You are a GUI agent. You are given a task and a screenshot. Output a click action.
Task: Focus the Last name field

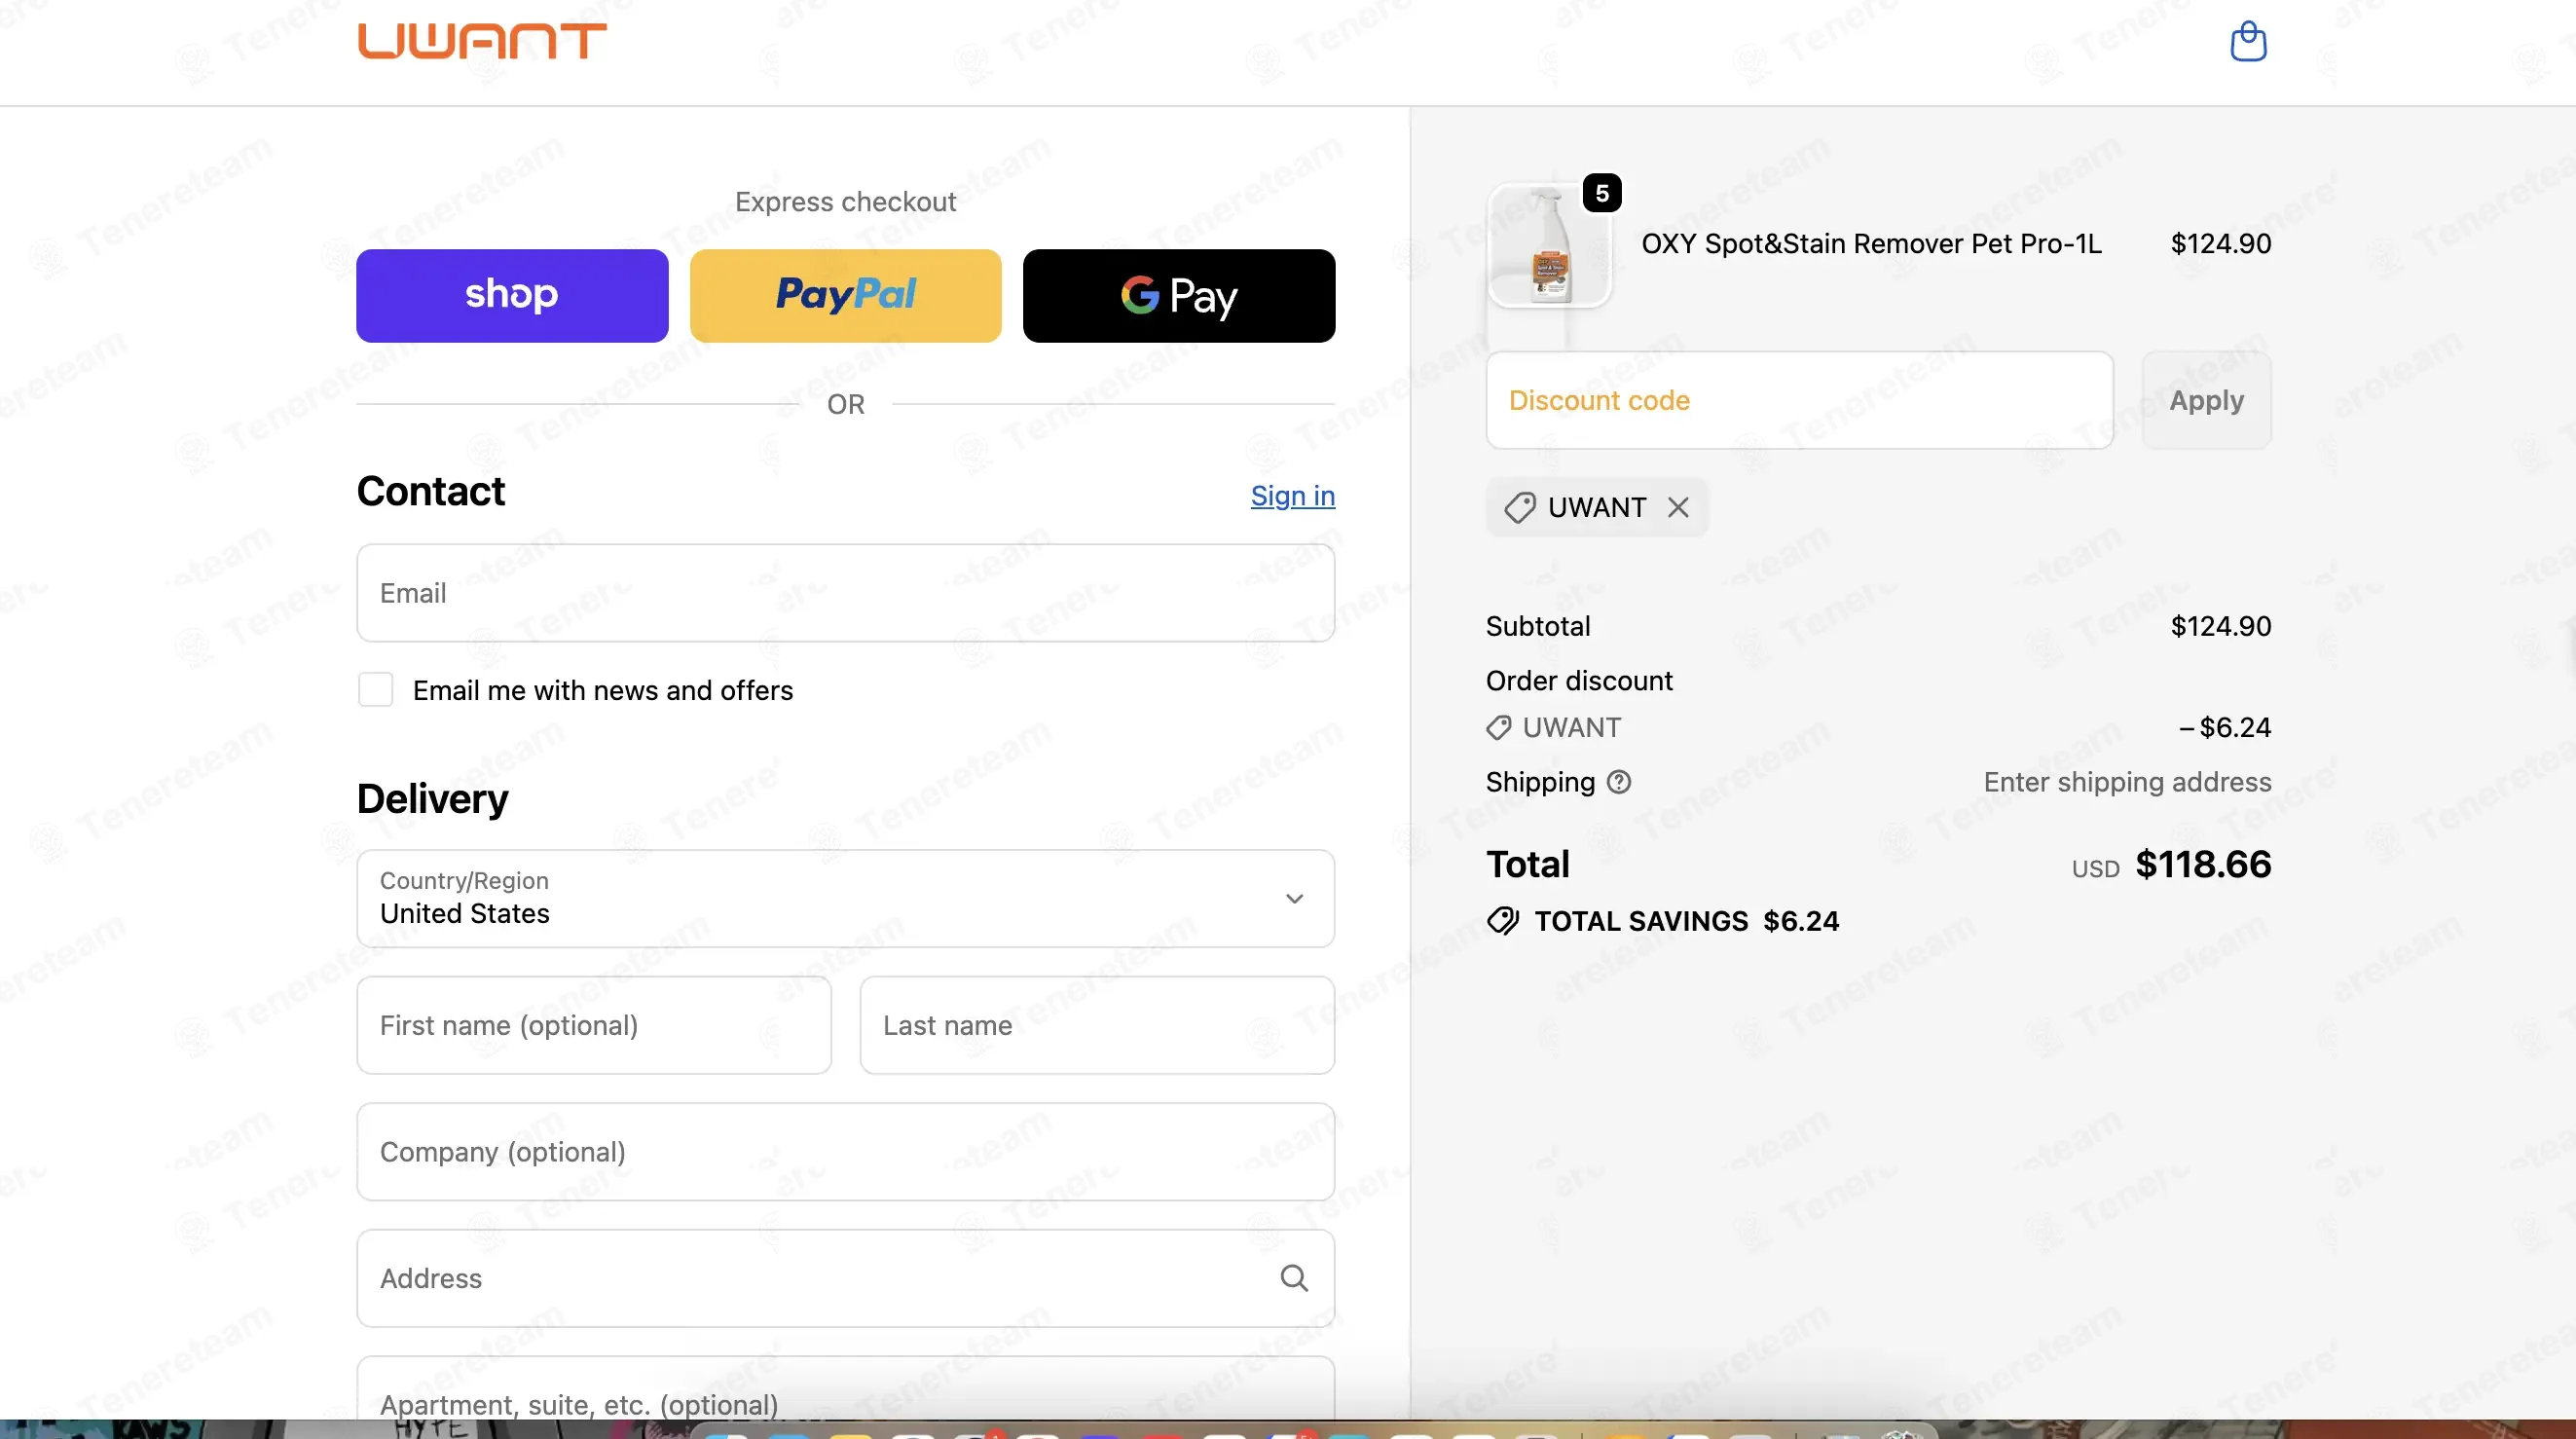tap(1097, 1025)
